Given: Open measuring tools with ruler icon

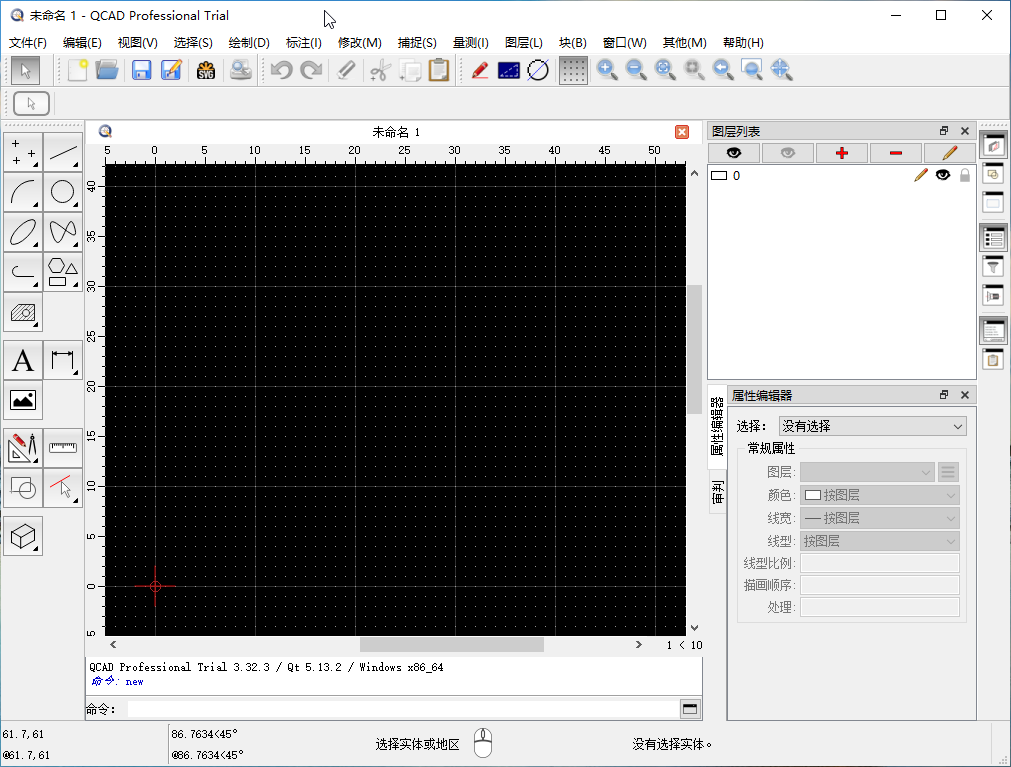Looking at the screenshot, I should pyautogui.click(x=63, y=448).
